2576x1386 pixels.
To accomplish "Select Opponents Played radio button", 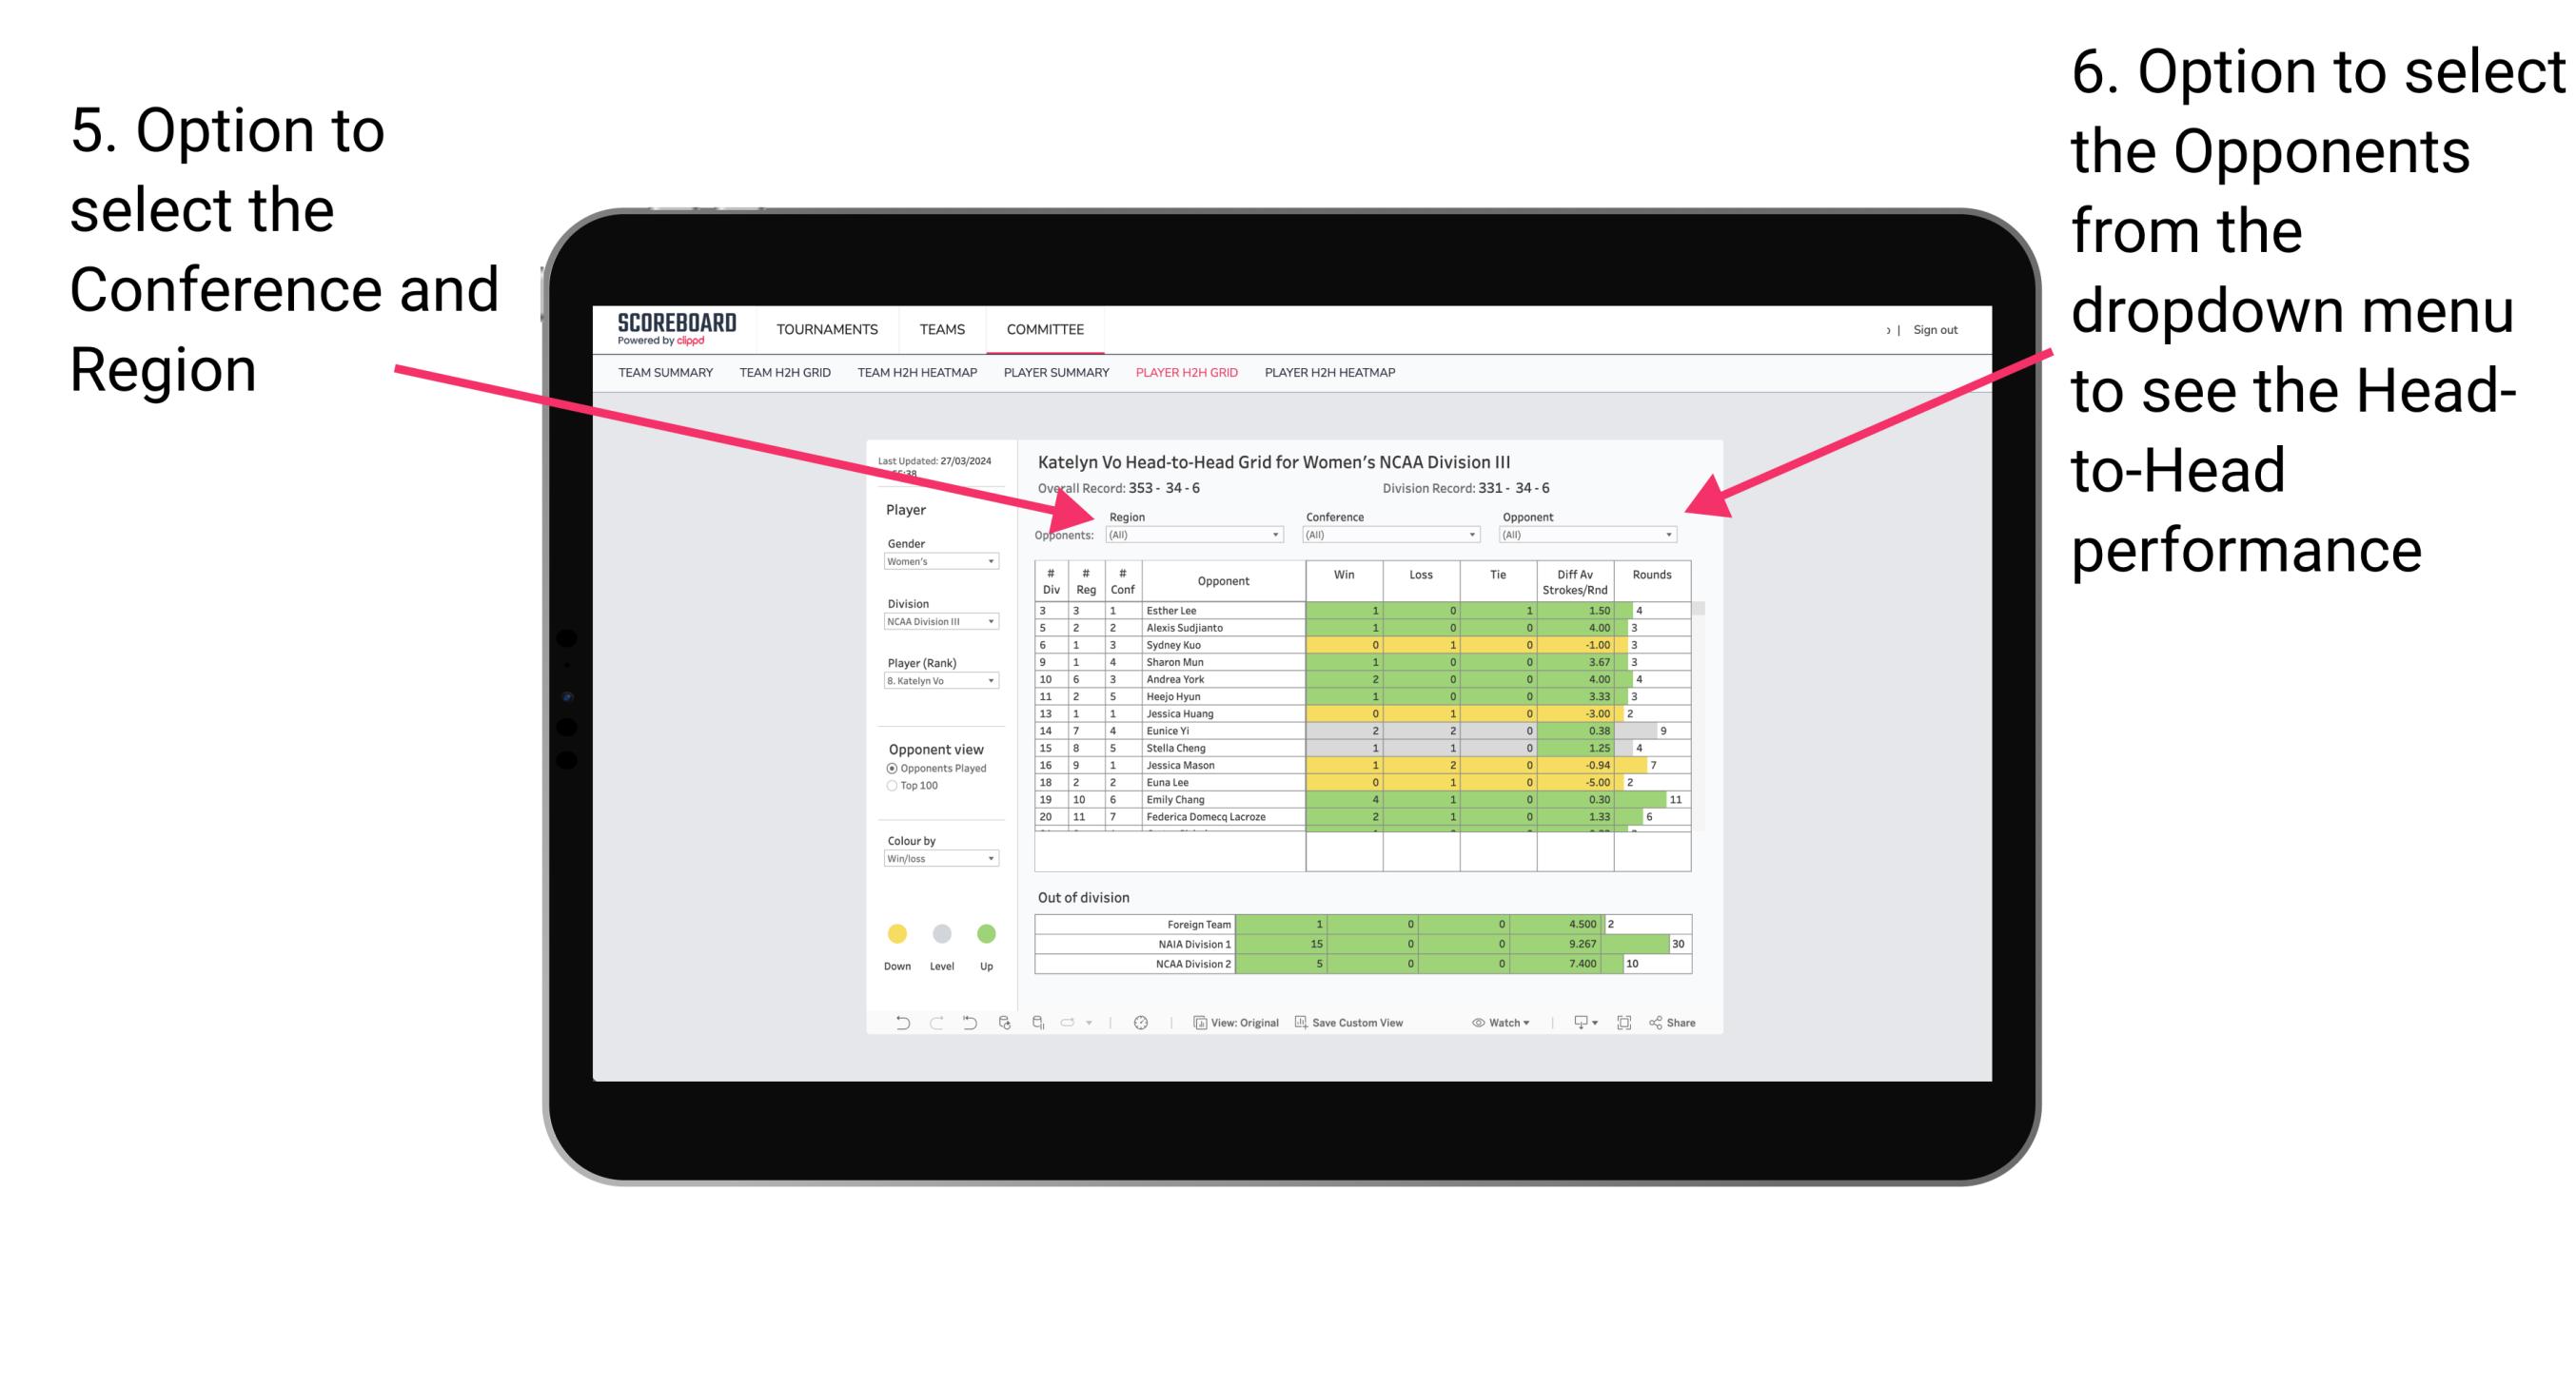I will pyautogui.click(x=884, y=768).
